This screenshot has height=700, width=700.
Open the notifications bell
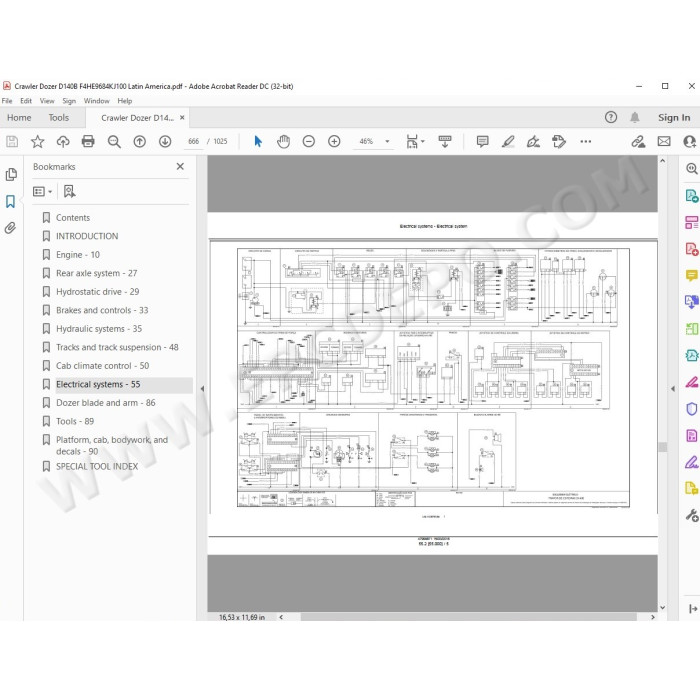pos(634,117)
